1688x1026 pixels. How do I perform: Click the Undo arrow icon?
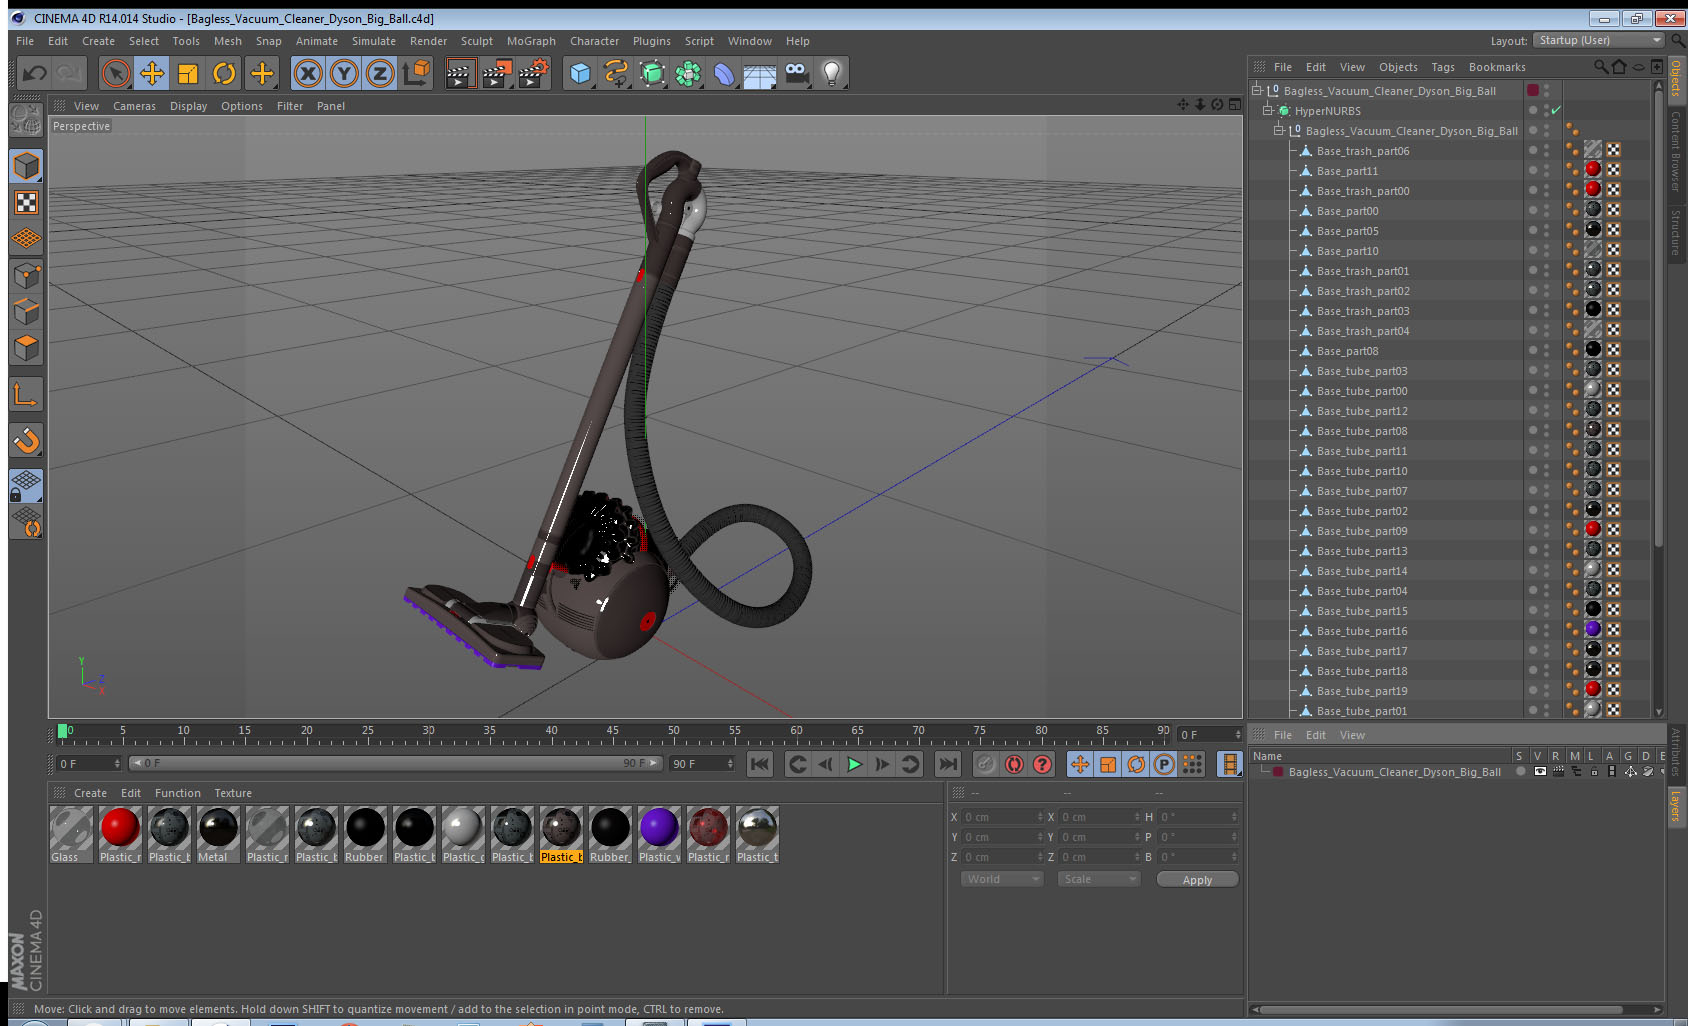coord(35,73)
